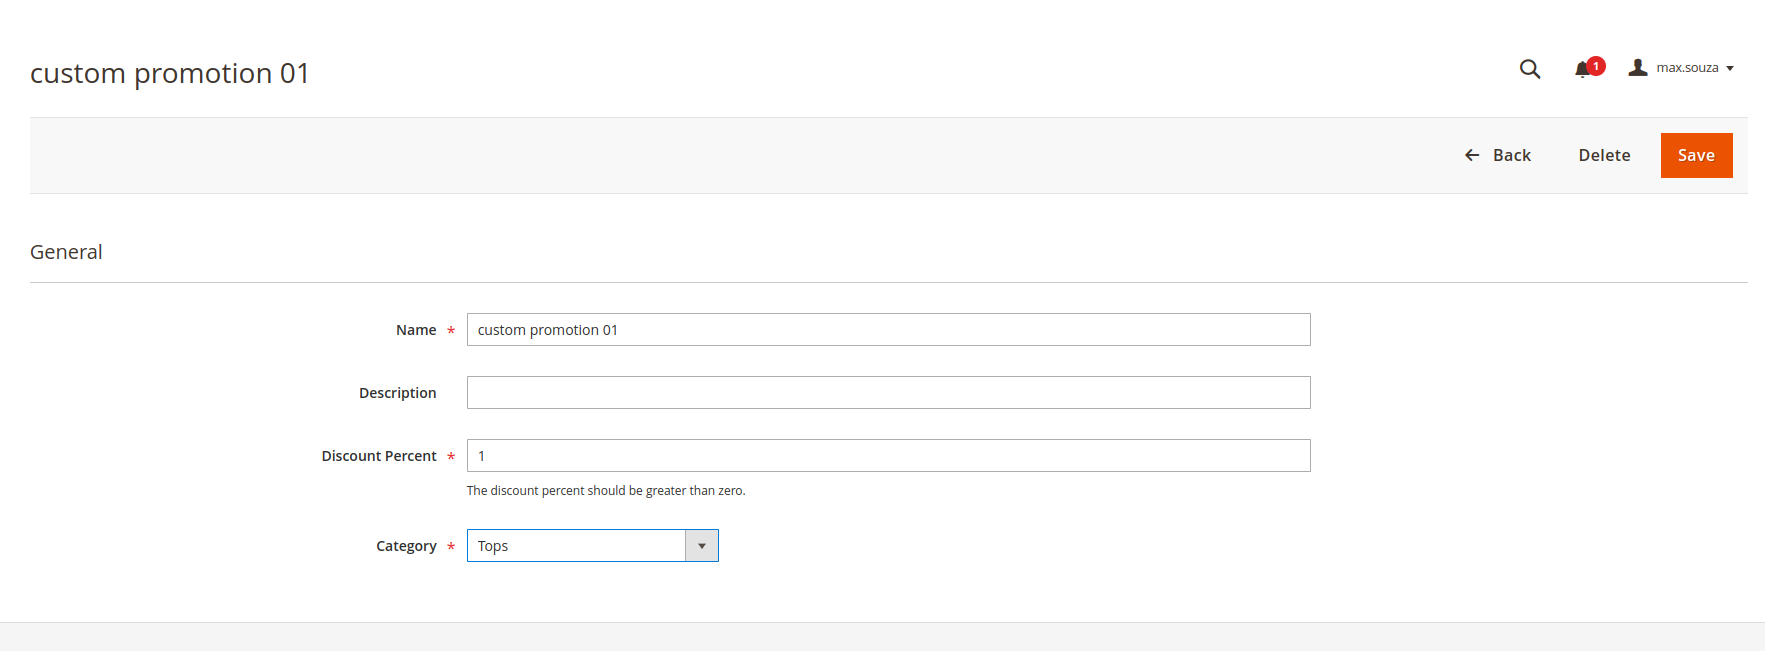Click into the Description text field
Image resolution: width=1765 pixels, height=651 pixels.
(889, 393)
